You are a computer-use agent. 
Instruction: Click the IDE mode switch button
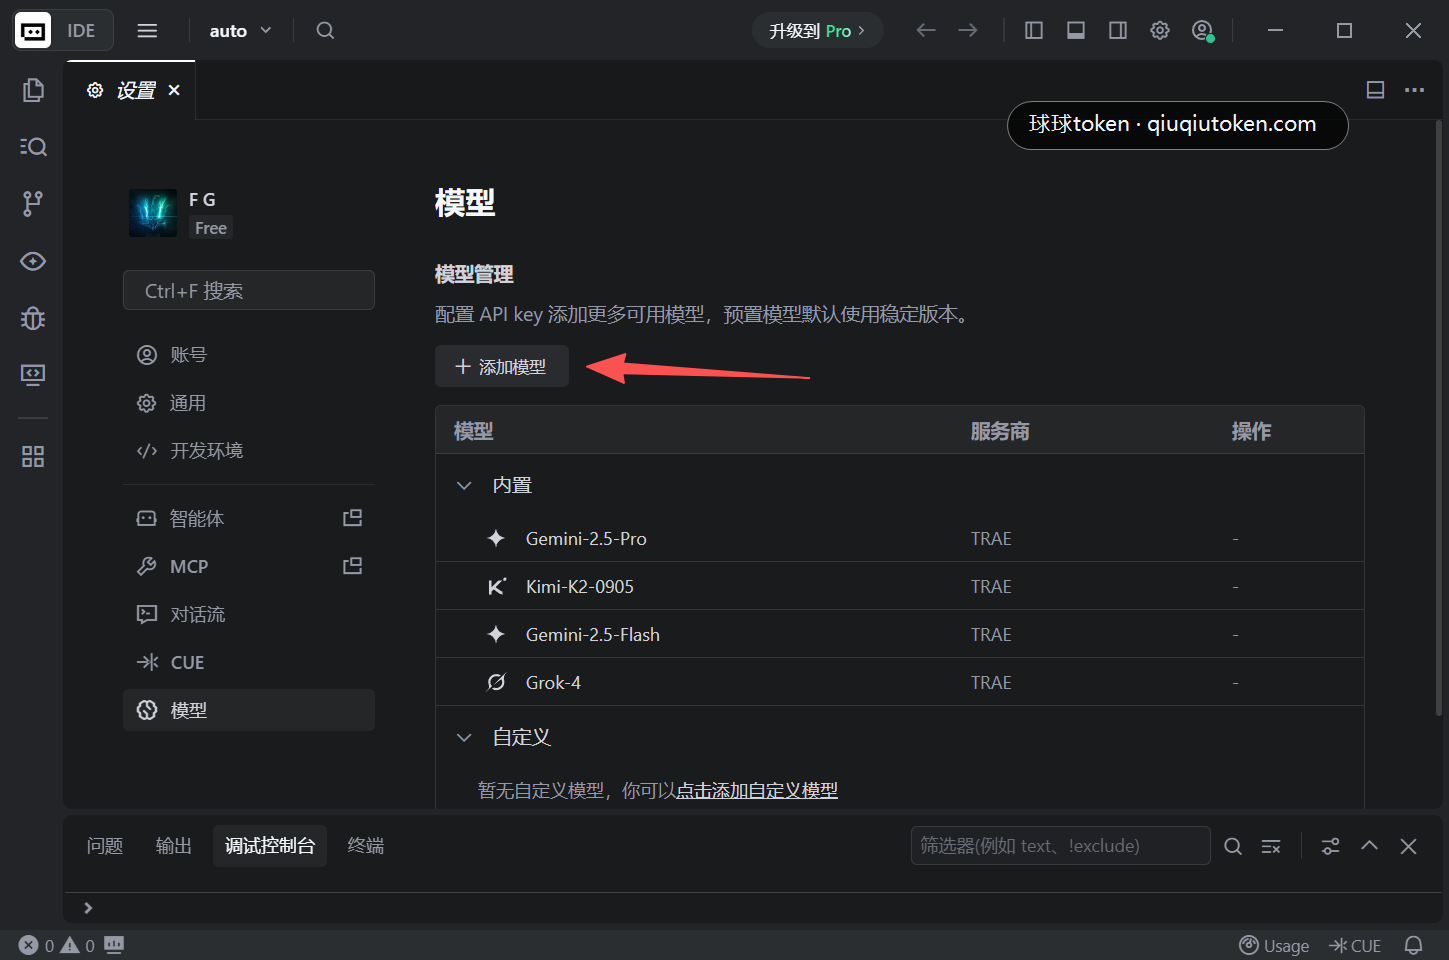coord(63,31)
